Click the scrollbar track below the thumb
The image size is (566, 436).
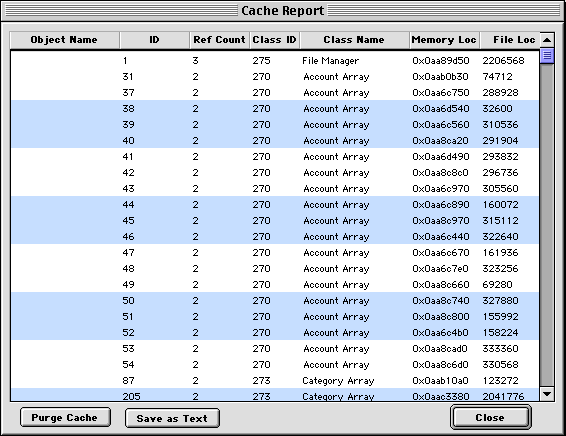(x=547, y=224)
